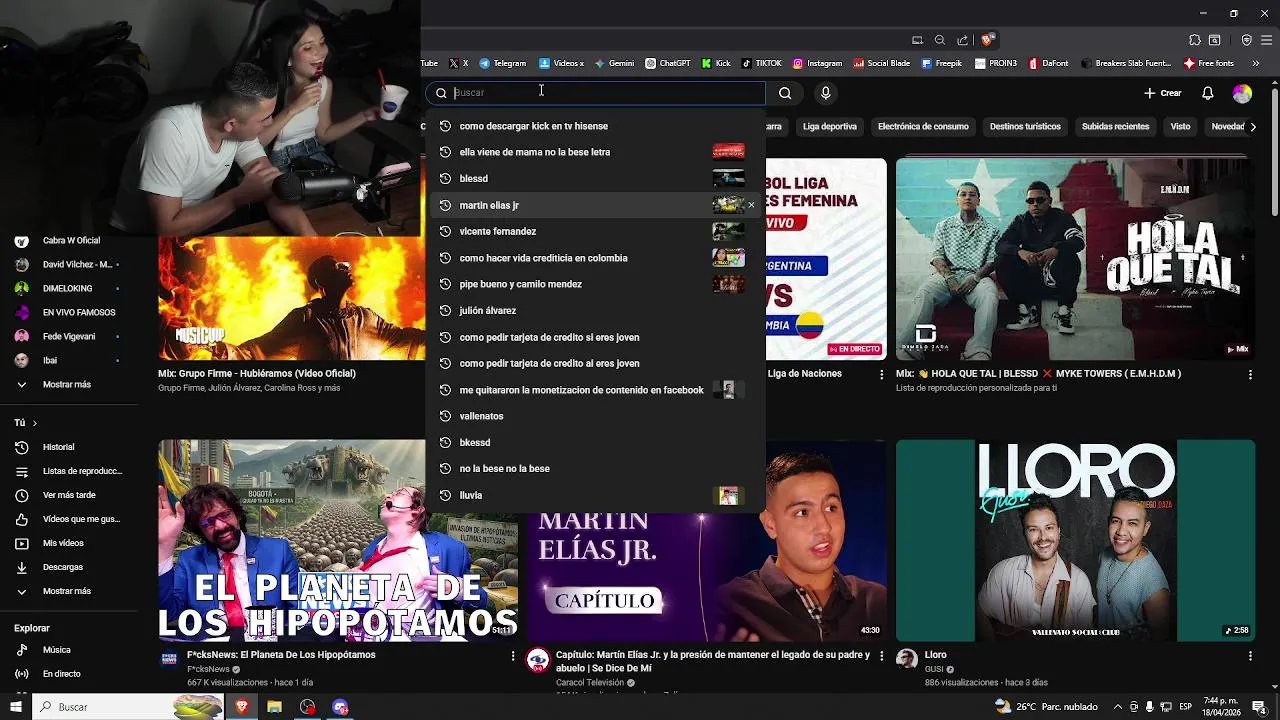Image resolution: width=1280 pixels, height=720 pixels.
Task: Open the Windows Start menu
Action: [16, 707]
